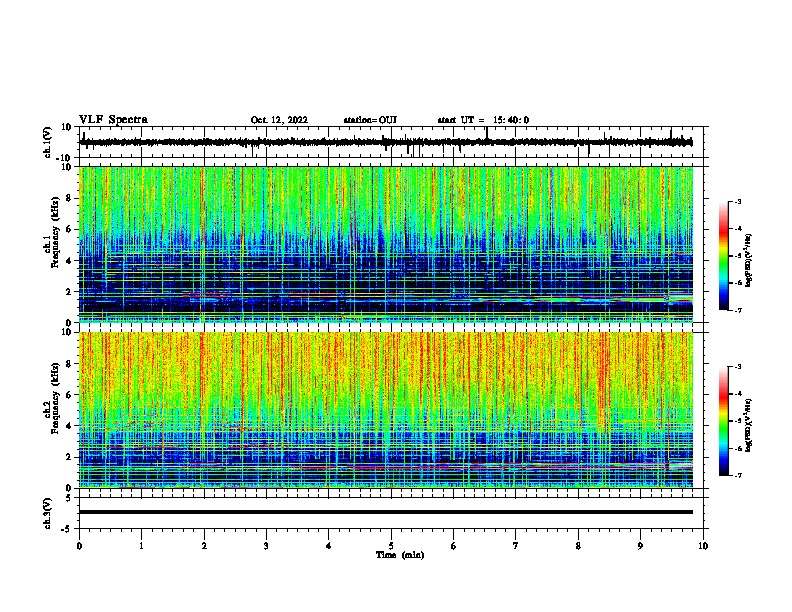Click the log(PSD) label beside ch.2 colorbar
Screen dimensions: 792x612
[x=749, y=425]
